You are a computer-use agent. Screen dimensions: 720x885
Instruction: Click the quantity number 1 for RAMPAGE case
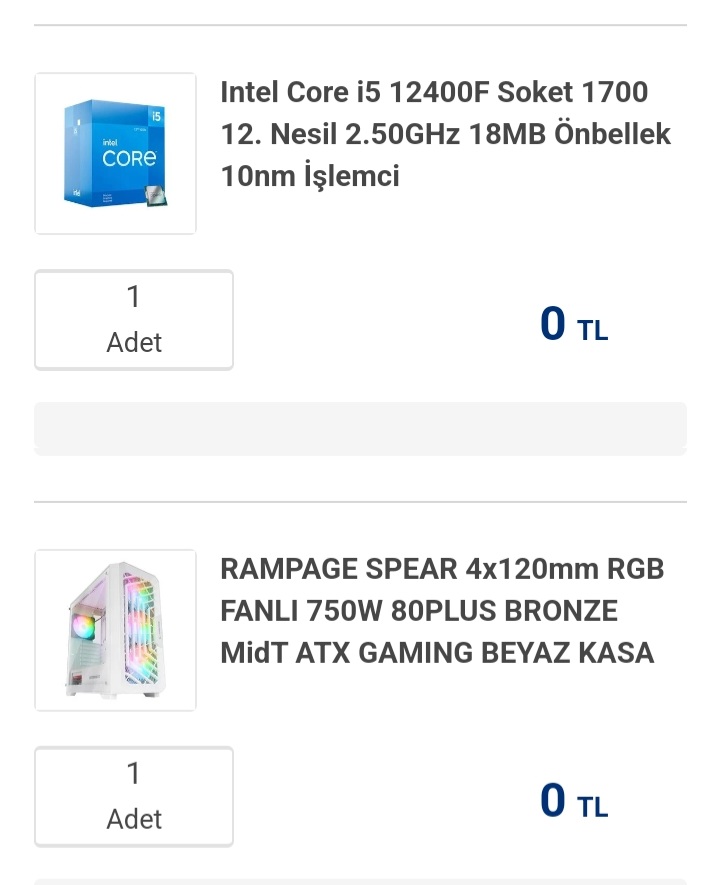tap(134, 774)
